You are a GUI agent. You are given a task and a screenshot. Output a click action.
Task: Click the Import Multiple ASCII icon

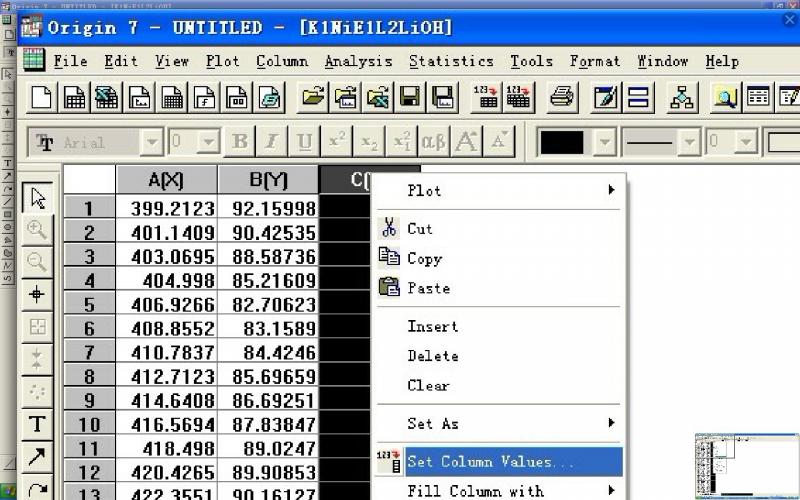point(518,96)
